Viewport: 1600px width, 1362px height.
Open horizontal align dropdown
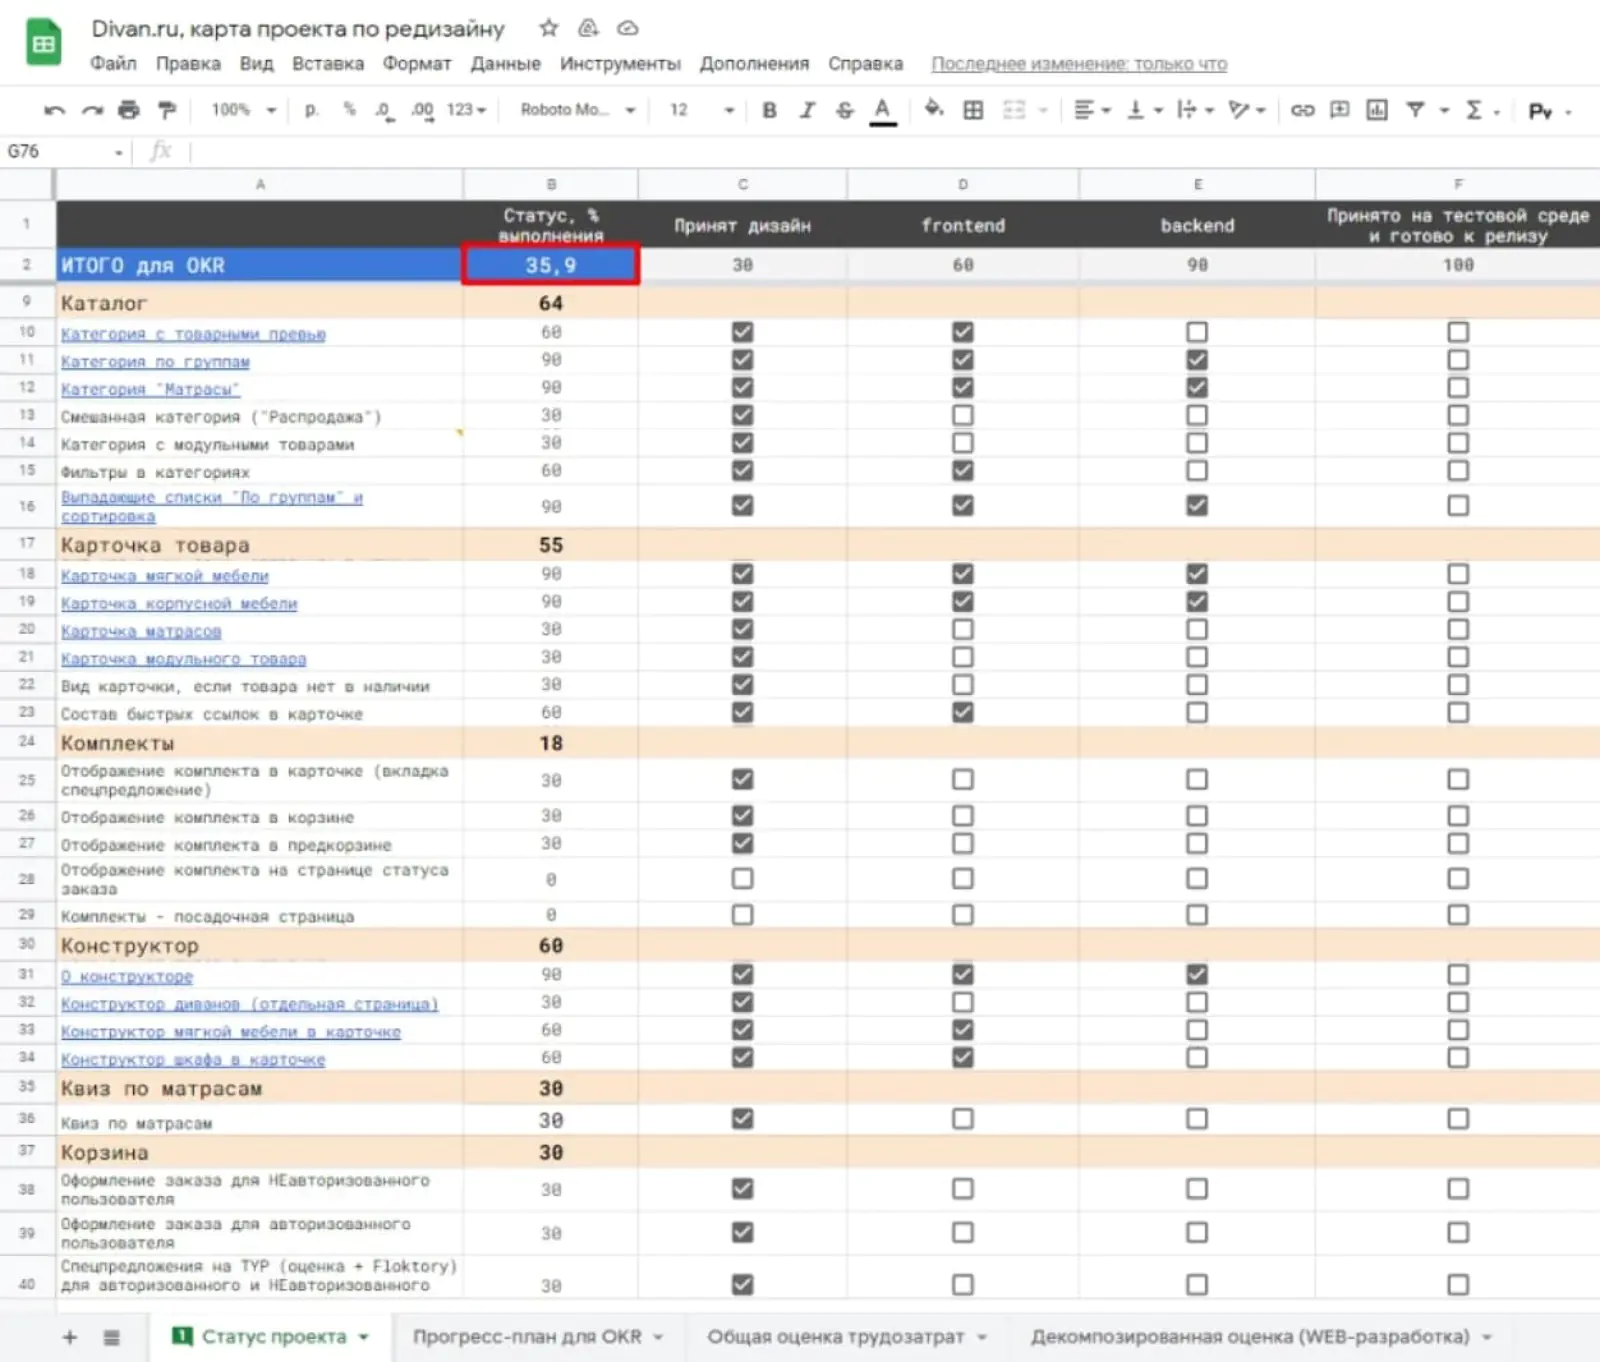pos(1092,110)
